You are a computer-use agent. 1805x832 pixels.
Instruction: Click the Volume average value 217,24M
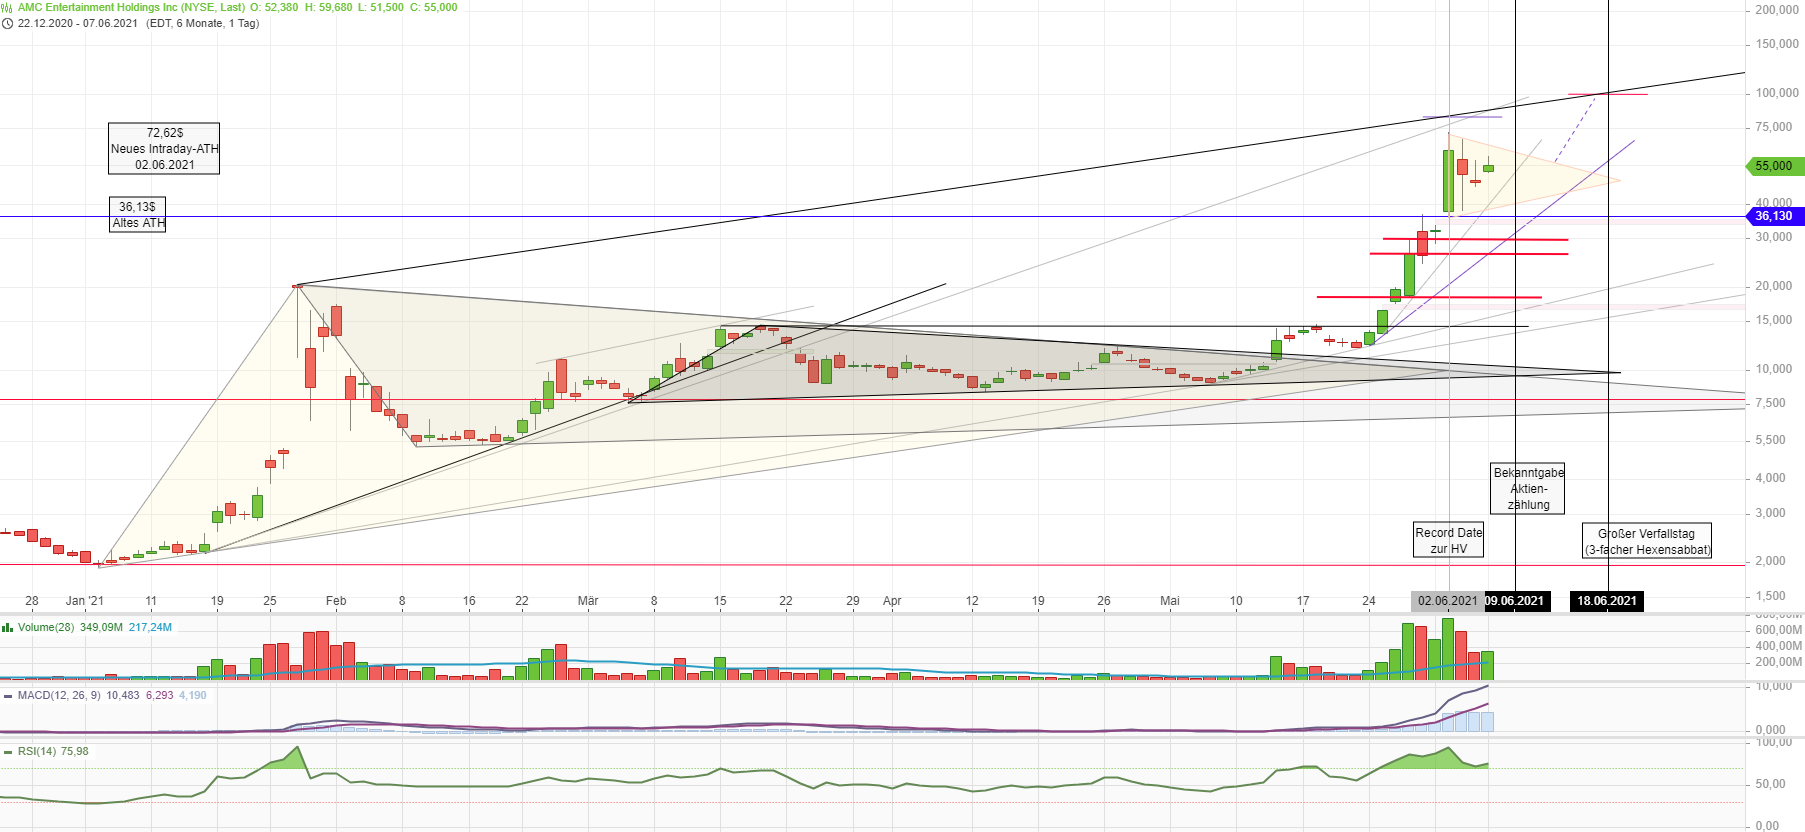(x=150, y=627)
